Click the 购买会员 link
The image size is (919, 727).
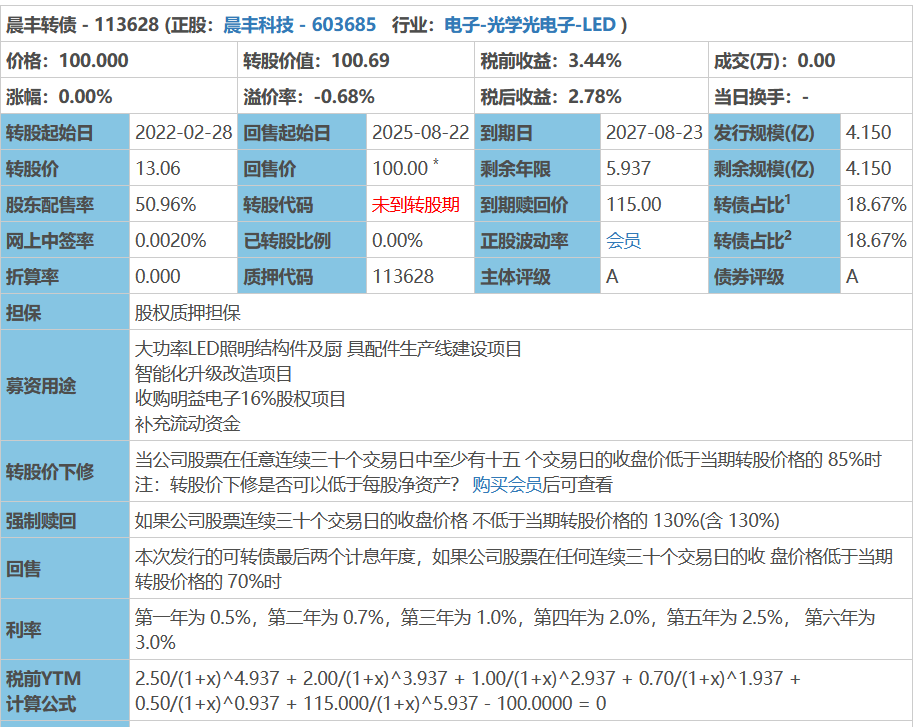point(507,484)
